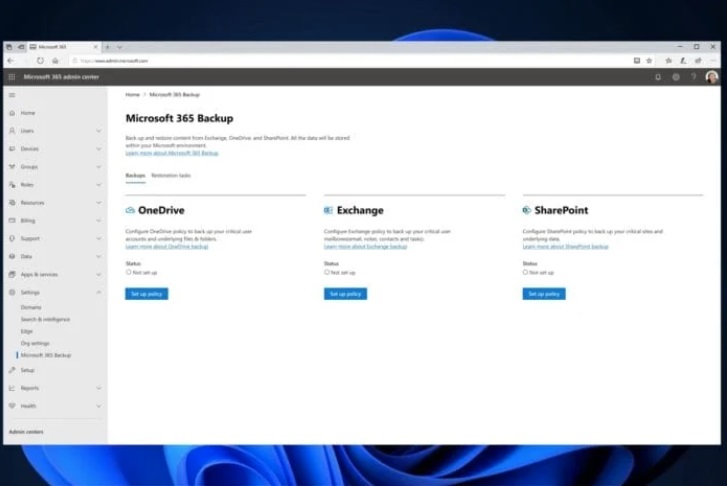727x486 pixels.
Task: Expand the Data section chevron
Action: (99, 256)
